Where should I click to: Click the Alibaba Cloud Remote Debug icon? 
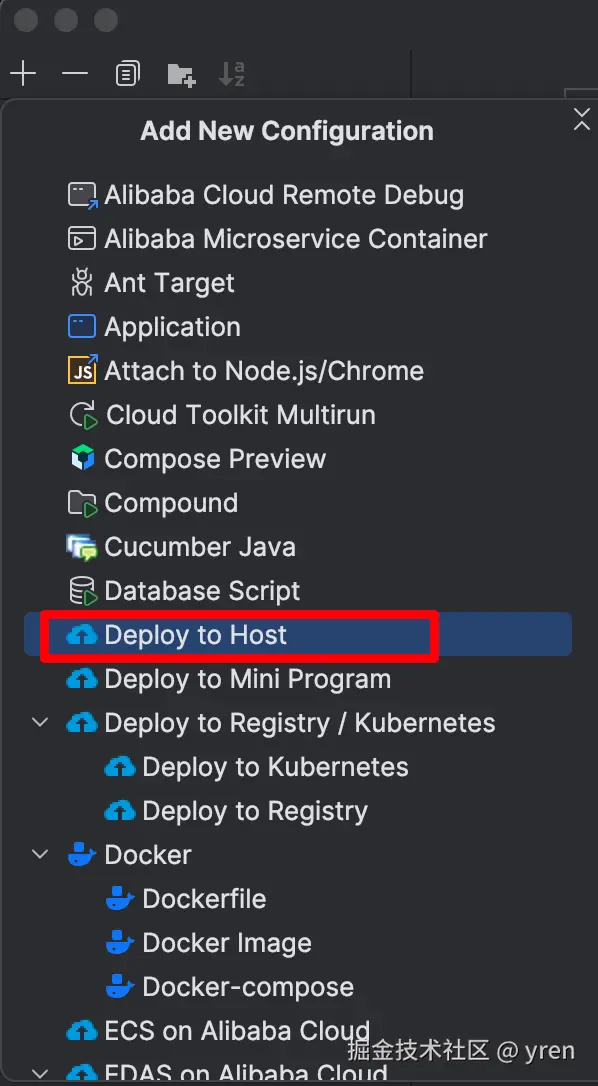click(x=82, y=195)
